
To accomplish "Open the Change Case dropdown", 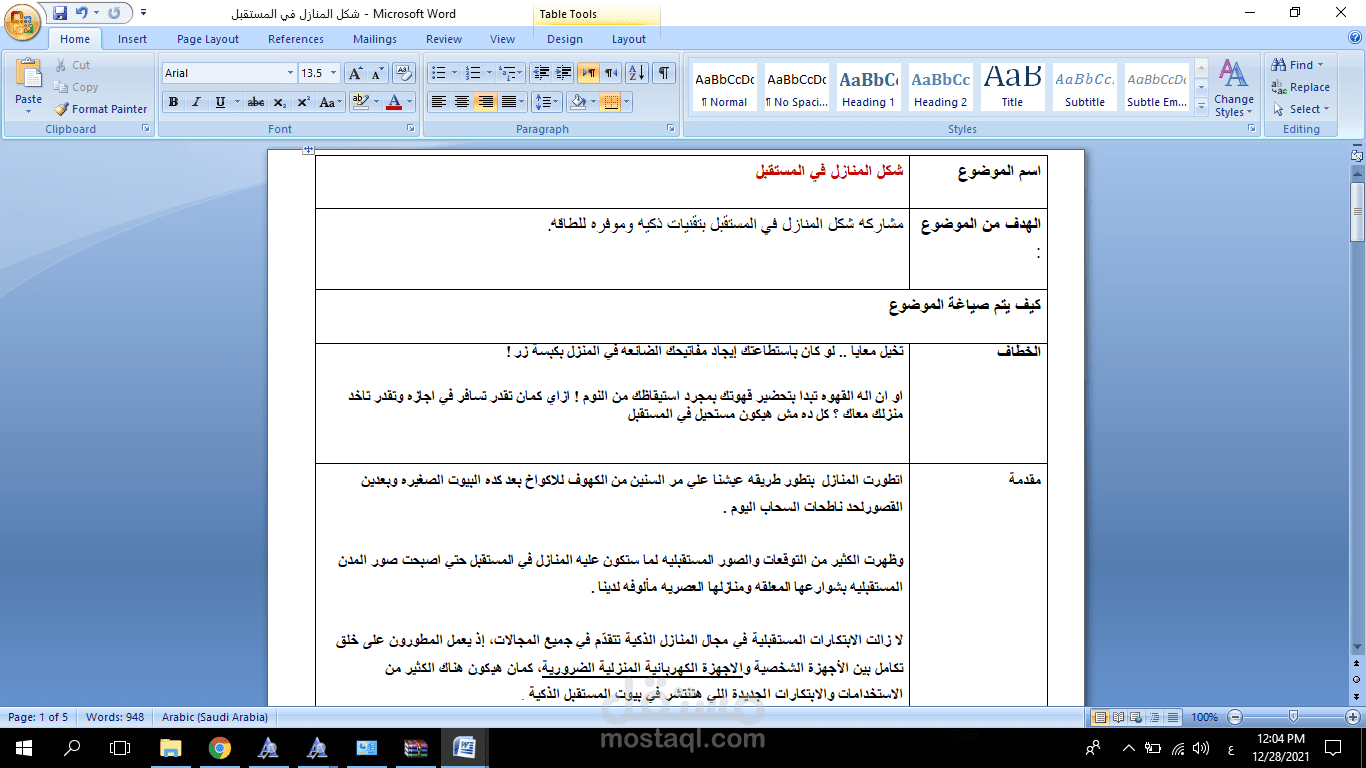I will [330, 102].
